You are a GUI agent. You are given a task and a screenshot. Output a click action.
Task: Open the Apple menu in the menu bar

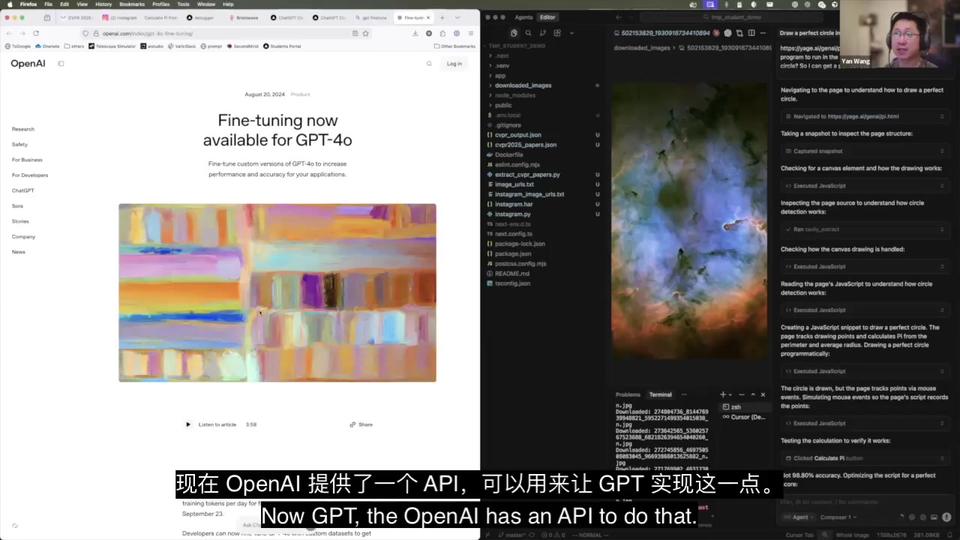point(9,4)
